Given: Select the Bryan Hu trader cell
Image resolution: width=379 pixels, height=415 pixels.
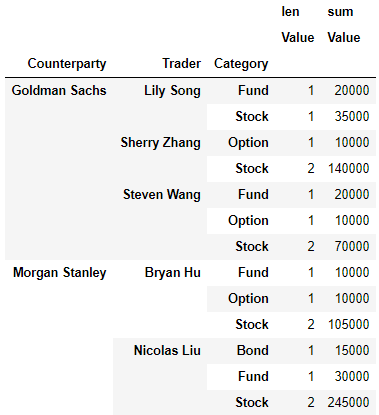Looking at the screenshot, I should [173, 273].
